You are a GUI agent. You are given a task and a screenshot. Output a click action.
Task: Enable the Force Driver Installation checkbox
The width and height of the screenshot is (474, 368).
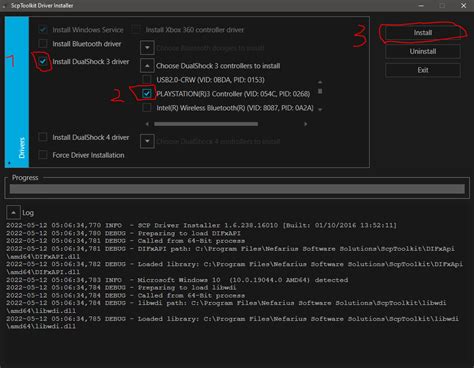point(43,155)
